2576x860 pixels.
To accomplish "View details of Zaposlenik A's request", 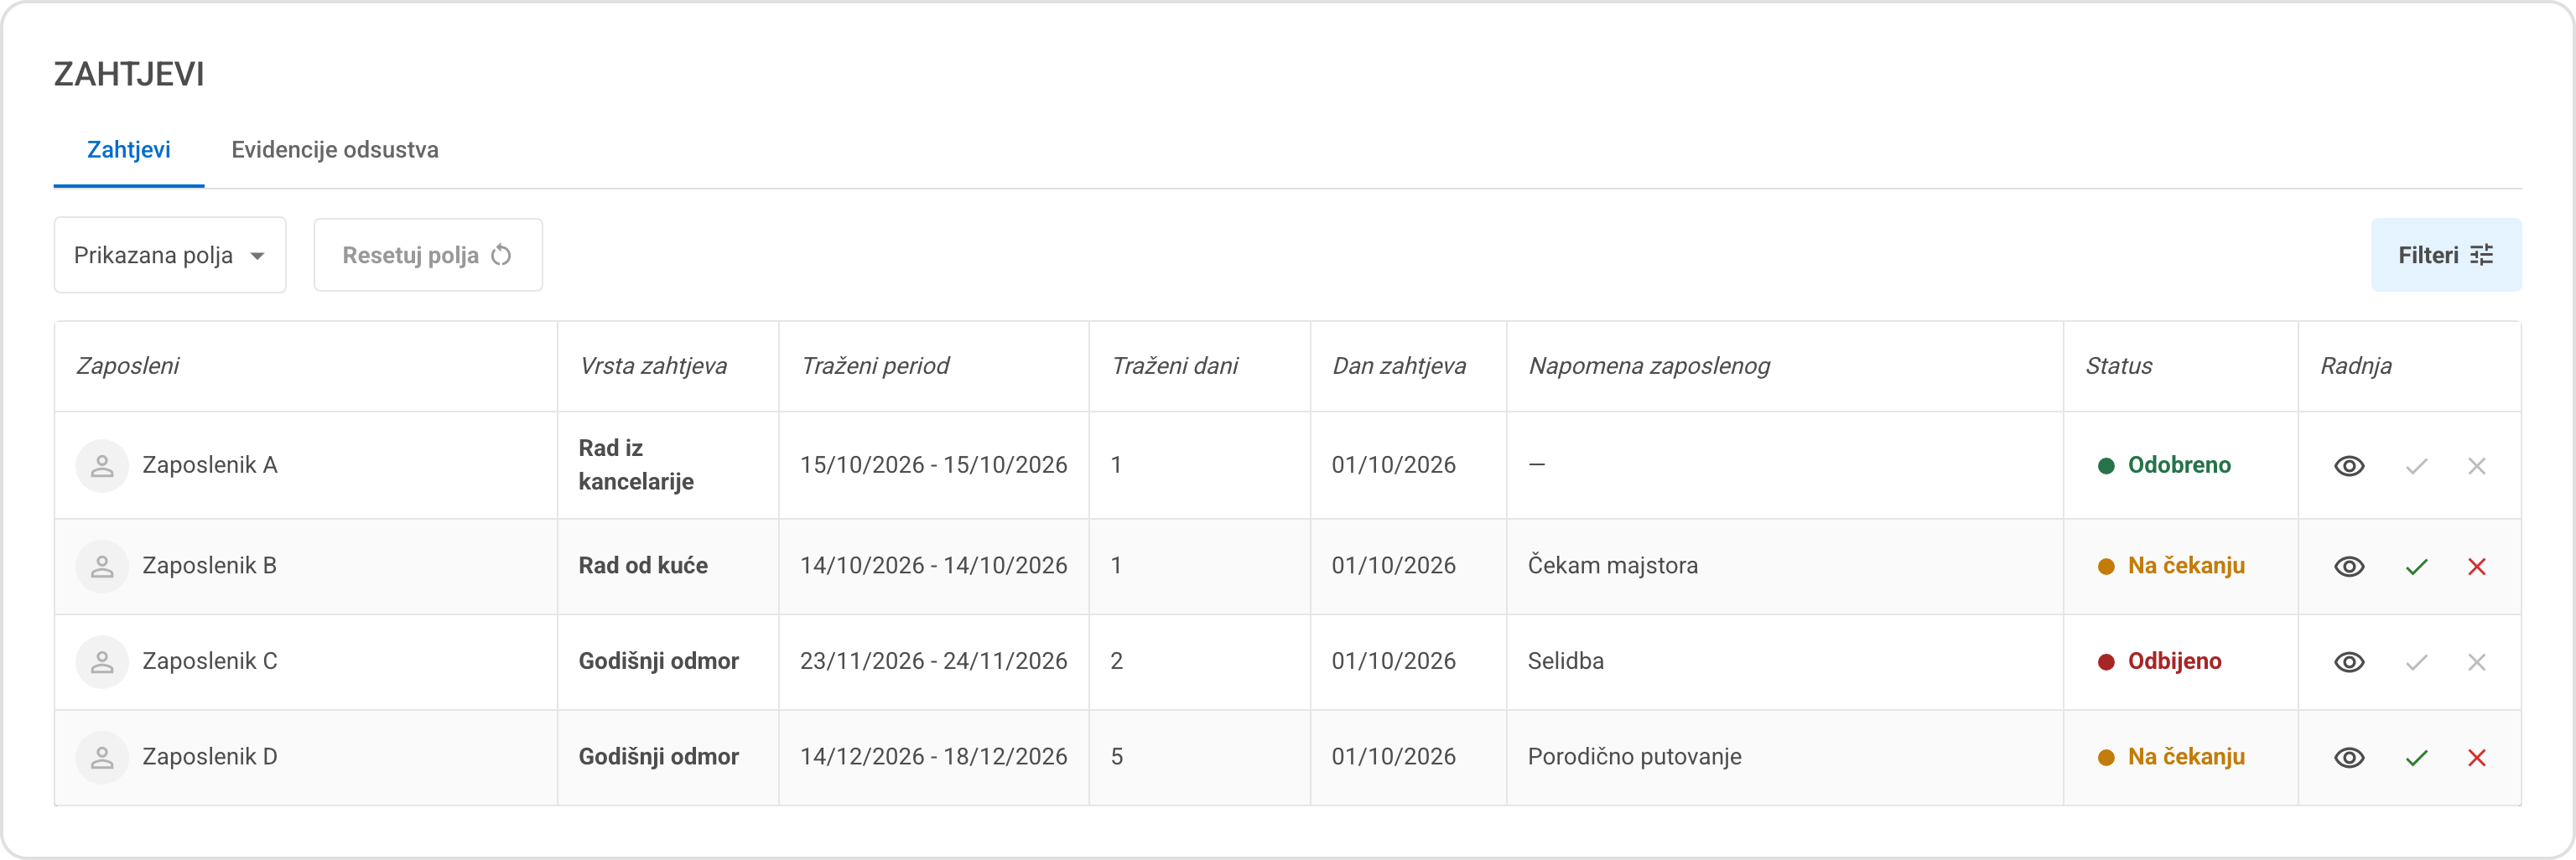I will [2349, 466].
